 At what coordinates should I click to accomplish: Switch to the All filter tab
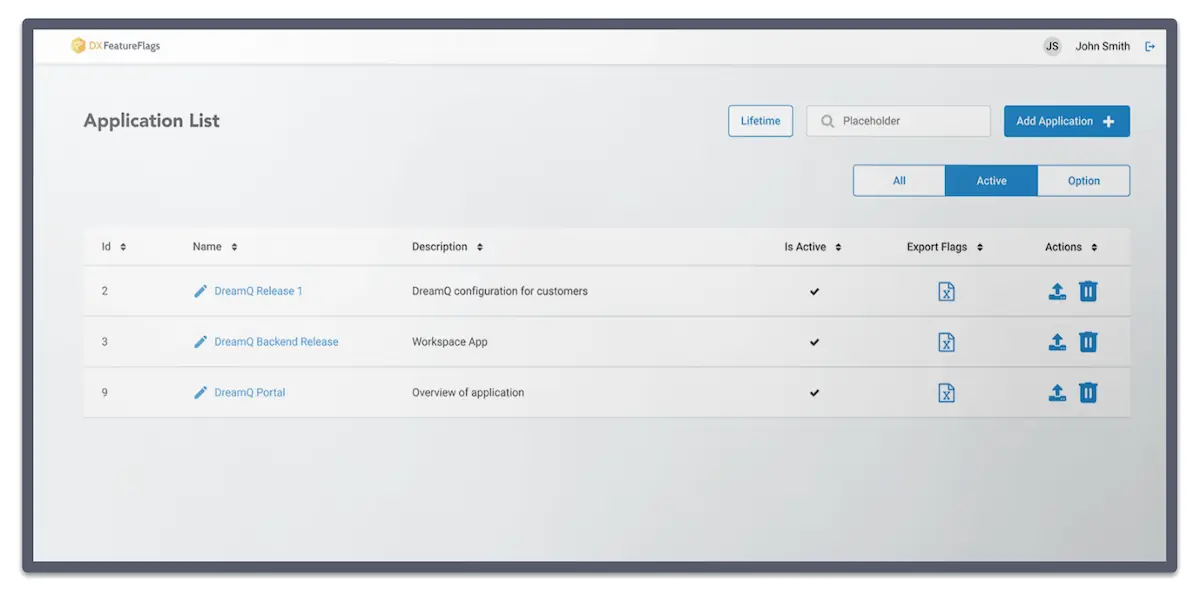[898, 180]
